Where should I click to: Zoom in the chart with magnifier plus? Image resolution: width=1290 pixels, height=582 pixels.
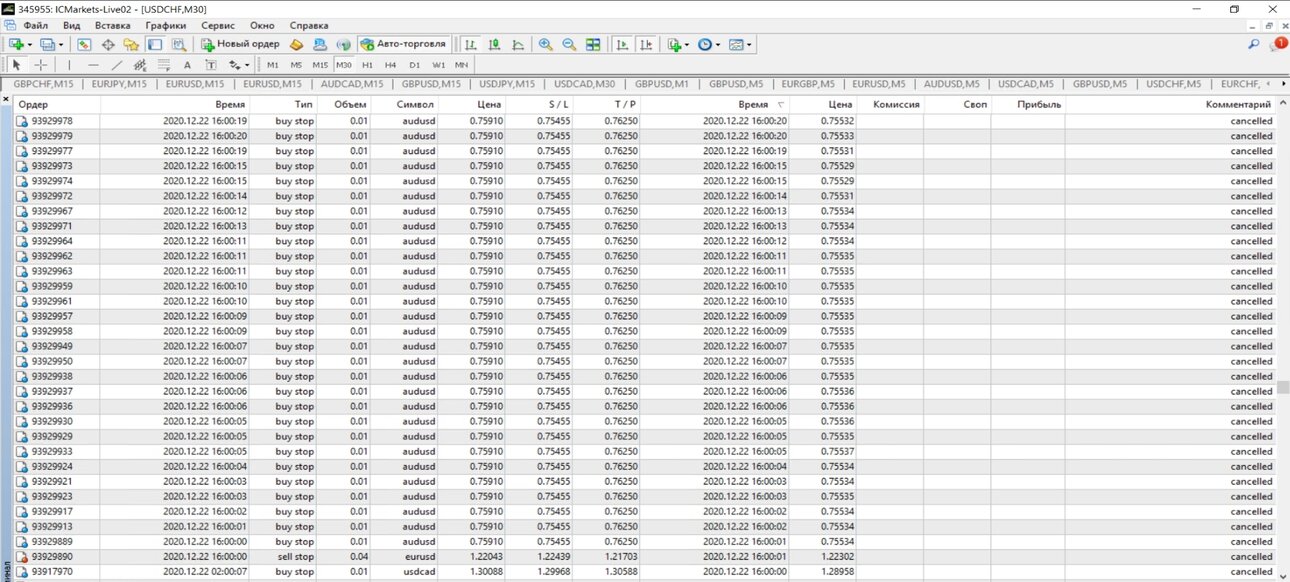point(545,44)
